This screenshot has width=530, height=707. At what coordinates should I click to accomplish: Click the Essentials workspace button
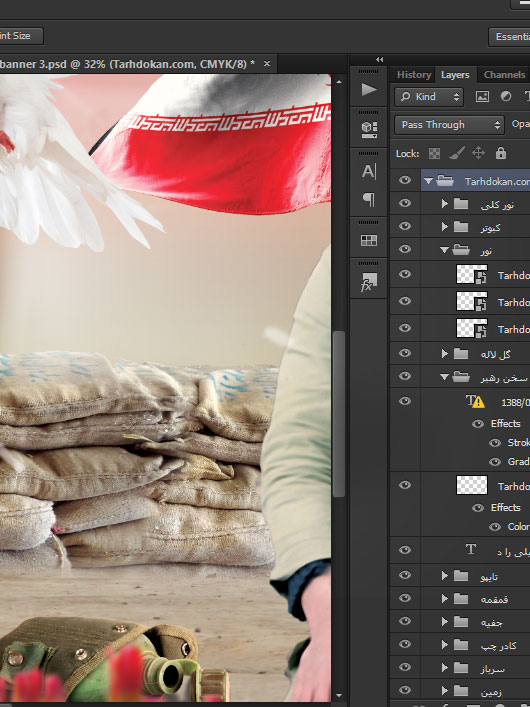pyautogui.click(x=510, y=37)
